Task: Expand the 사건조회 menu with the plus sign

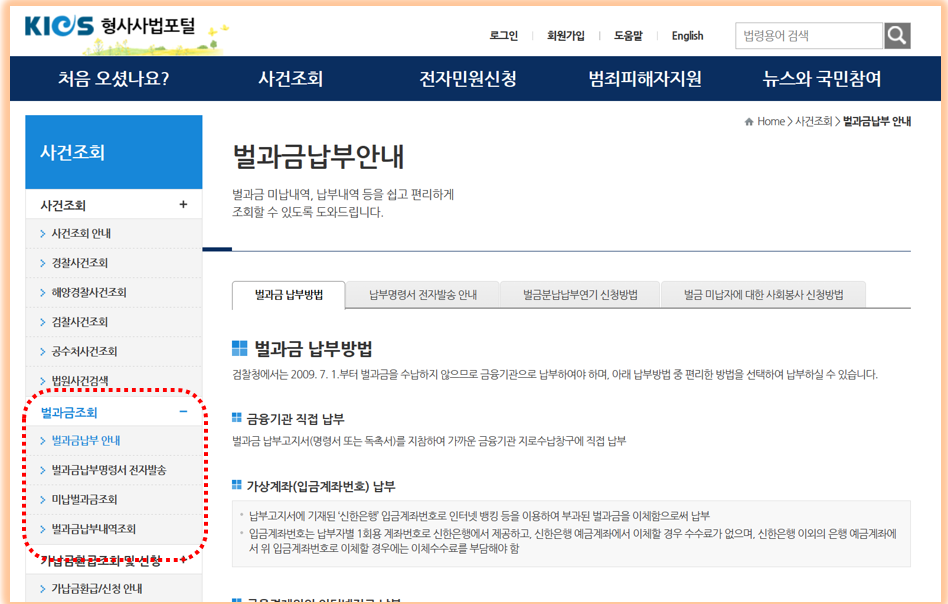Action: click(183, 202)
